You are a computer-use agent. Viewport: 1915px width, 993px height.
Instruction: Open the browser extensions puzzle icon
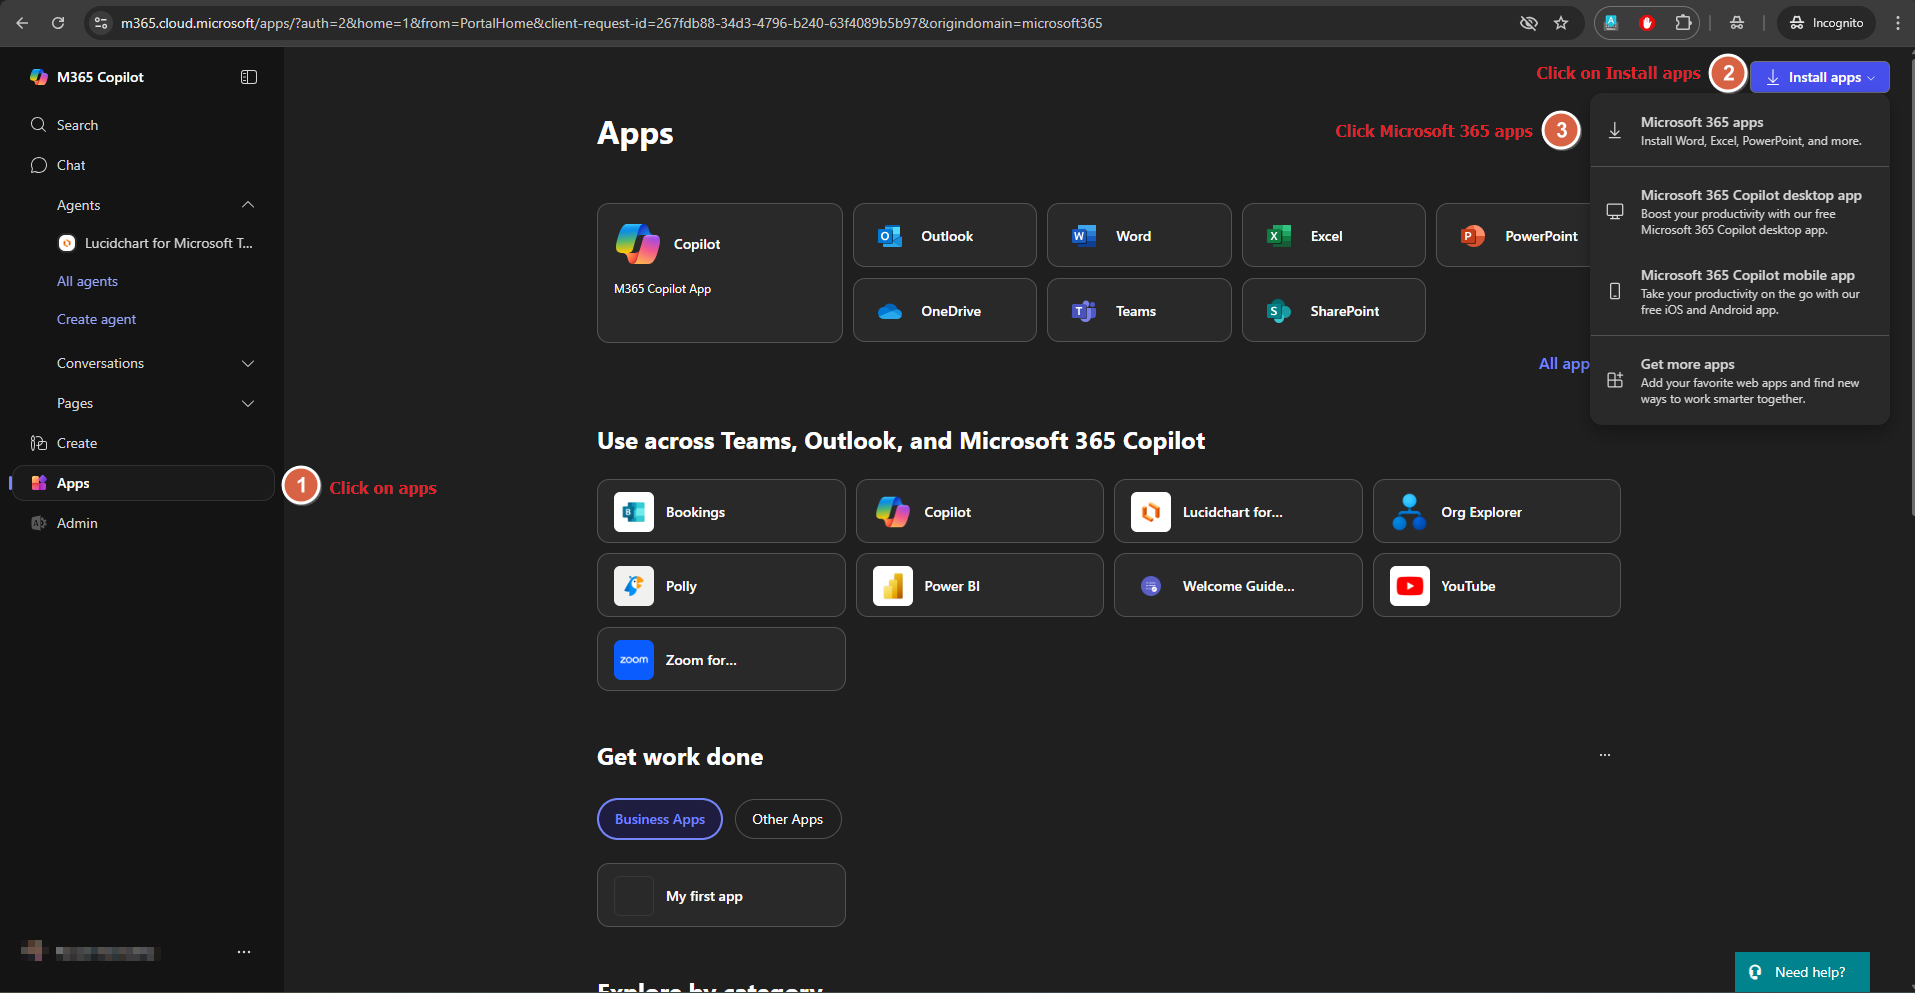coord(1684,23)
